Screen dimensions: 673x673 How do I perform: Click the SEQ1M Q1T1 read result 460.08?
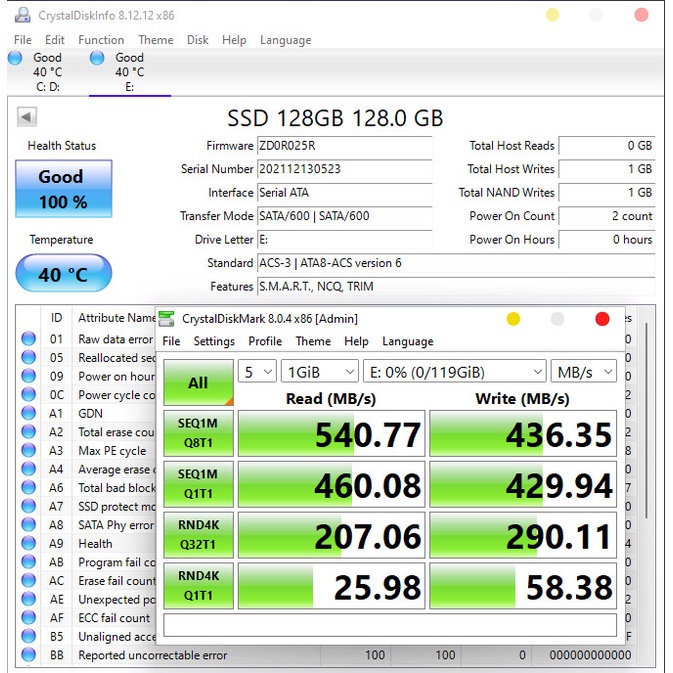click(331, 484)
